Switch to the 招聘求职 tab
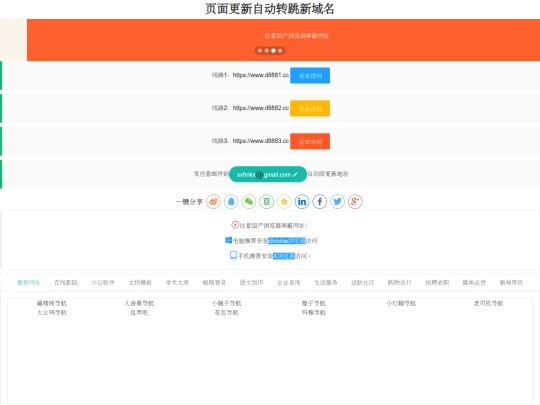This screenshot has width=540, height=405. click(437, 283)
